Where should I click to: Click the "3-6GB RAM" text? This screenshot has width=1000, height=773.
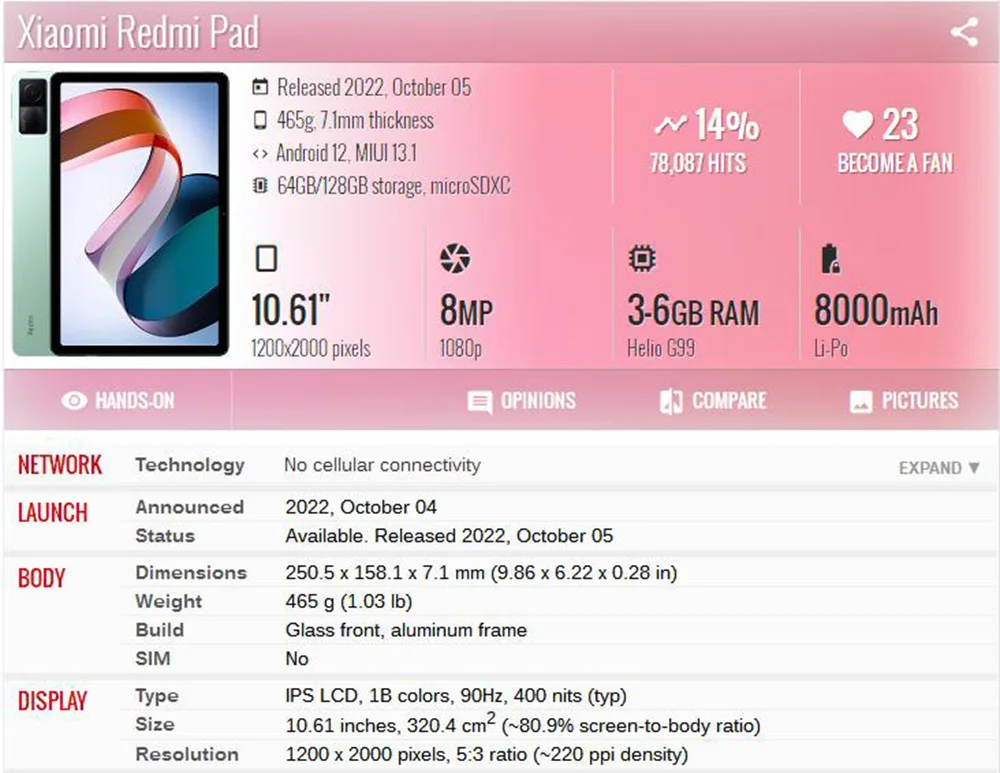(x=694, y=311)
